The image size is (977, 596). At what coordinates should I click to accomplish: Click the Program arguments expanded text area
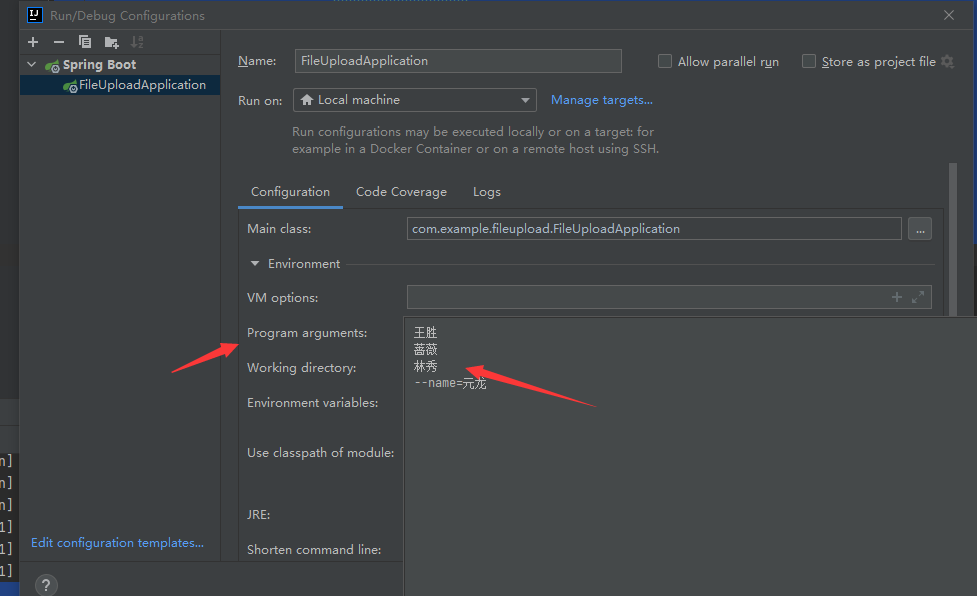[x=690, y=456]
